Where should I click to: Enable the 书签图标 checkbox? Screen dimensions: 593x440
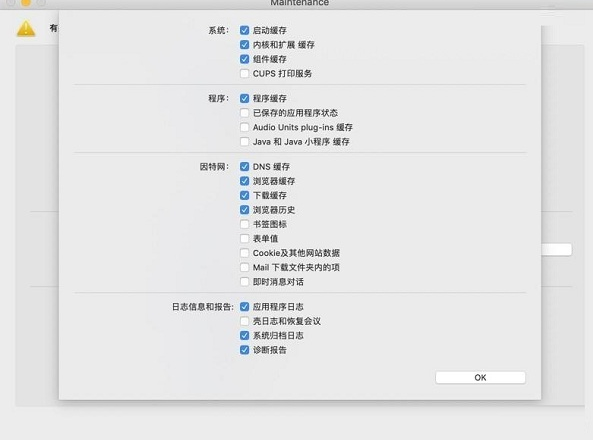[x=244, y=224]
